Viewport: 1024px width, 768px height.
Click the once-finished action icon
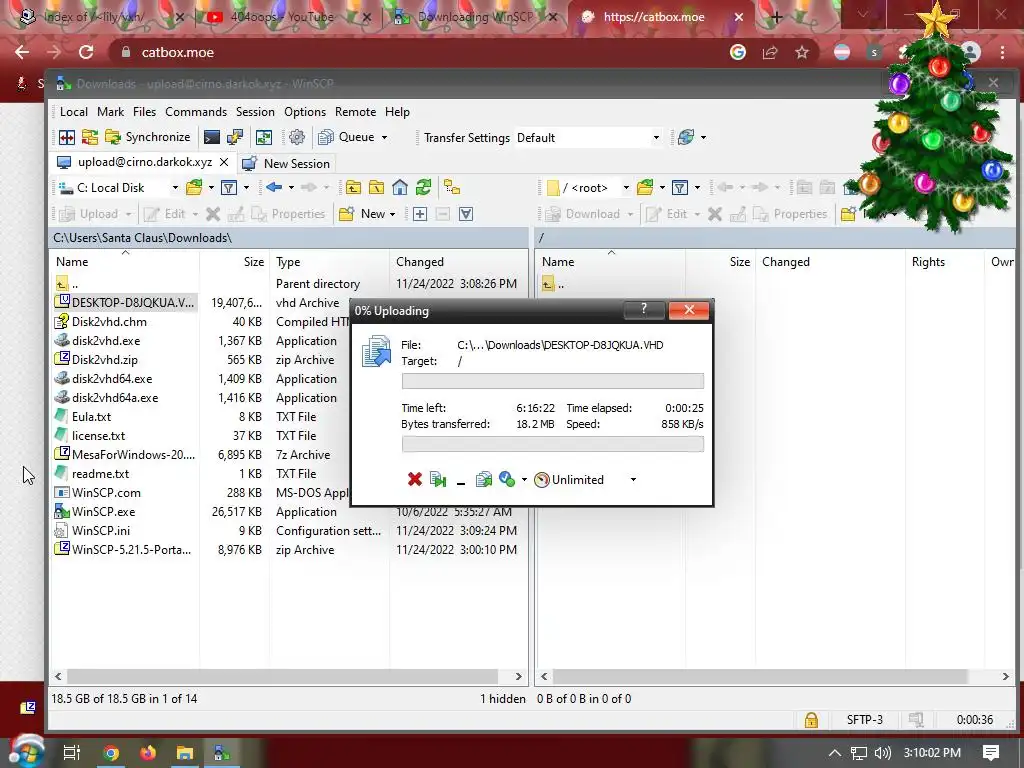click(x=507, y=479)
